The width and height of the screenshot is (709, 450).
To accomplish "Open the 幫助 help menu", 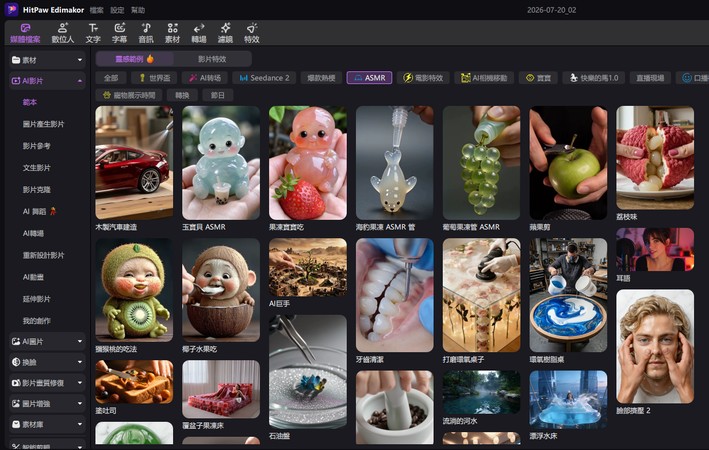I will coord(138,10).
